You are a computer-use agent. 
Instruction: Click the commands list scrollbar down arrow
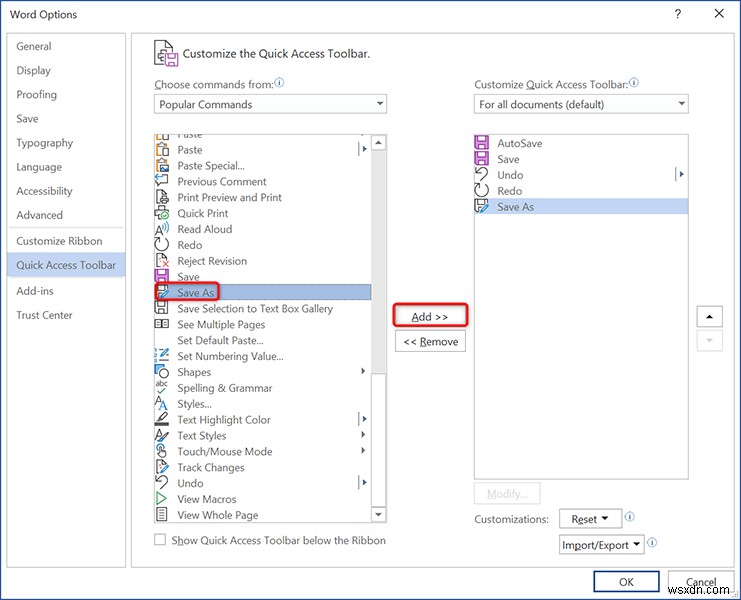tap(379, 514)
